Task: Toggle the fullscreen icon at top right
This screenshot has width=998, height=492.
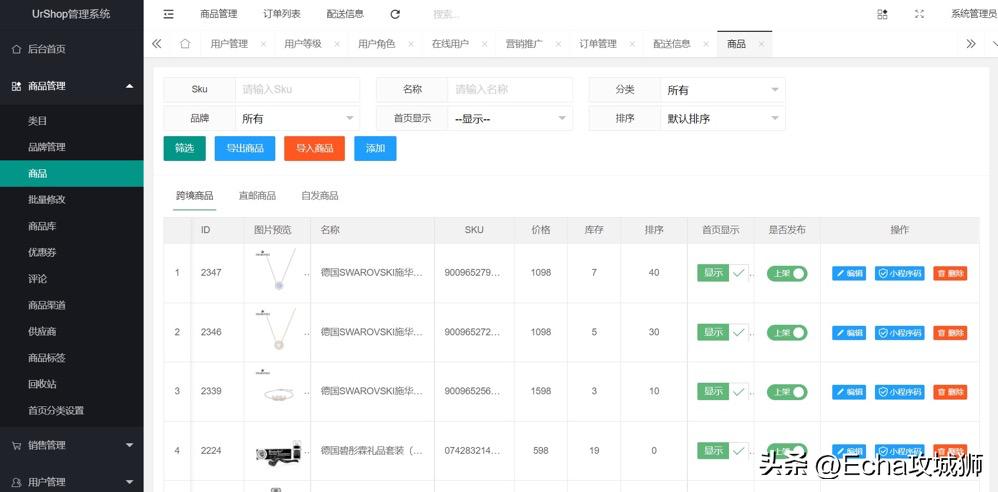Action: [x=919, y=14]
